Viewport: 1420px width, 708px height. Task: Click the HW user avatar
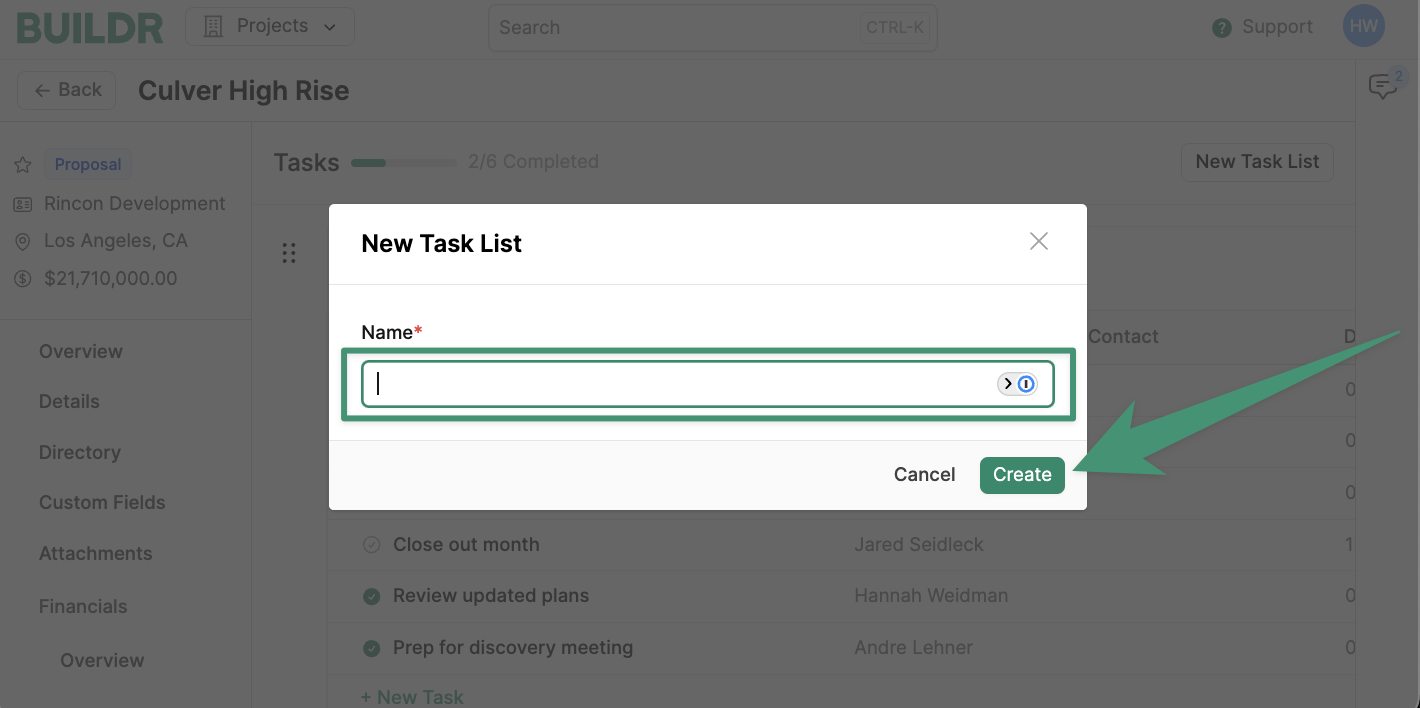[x=1364, y=27]
